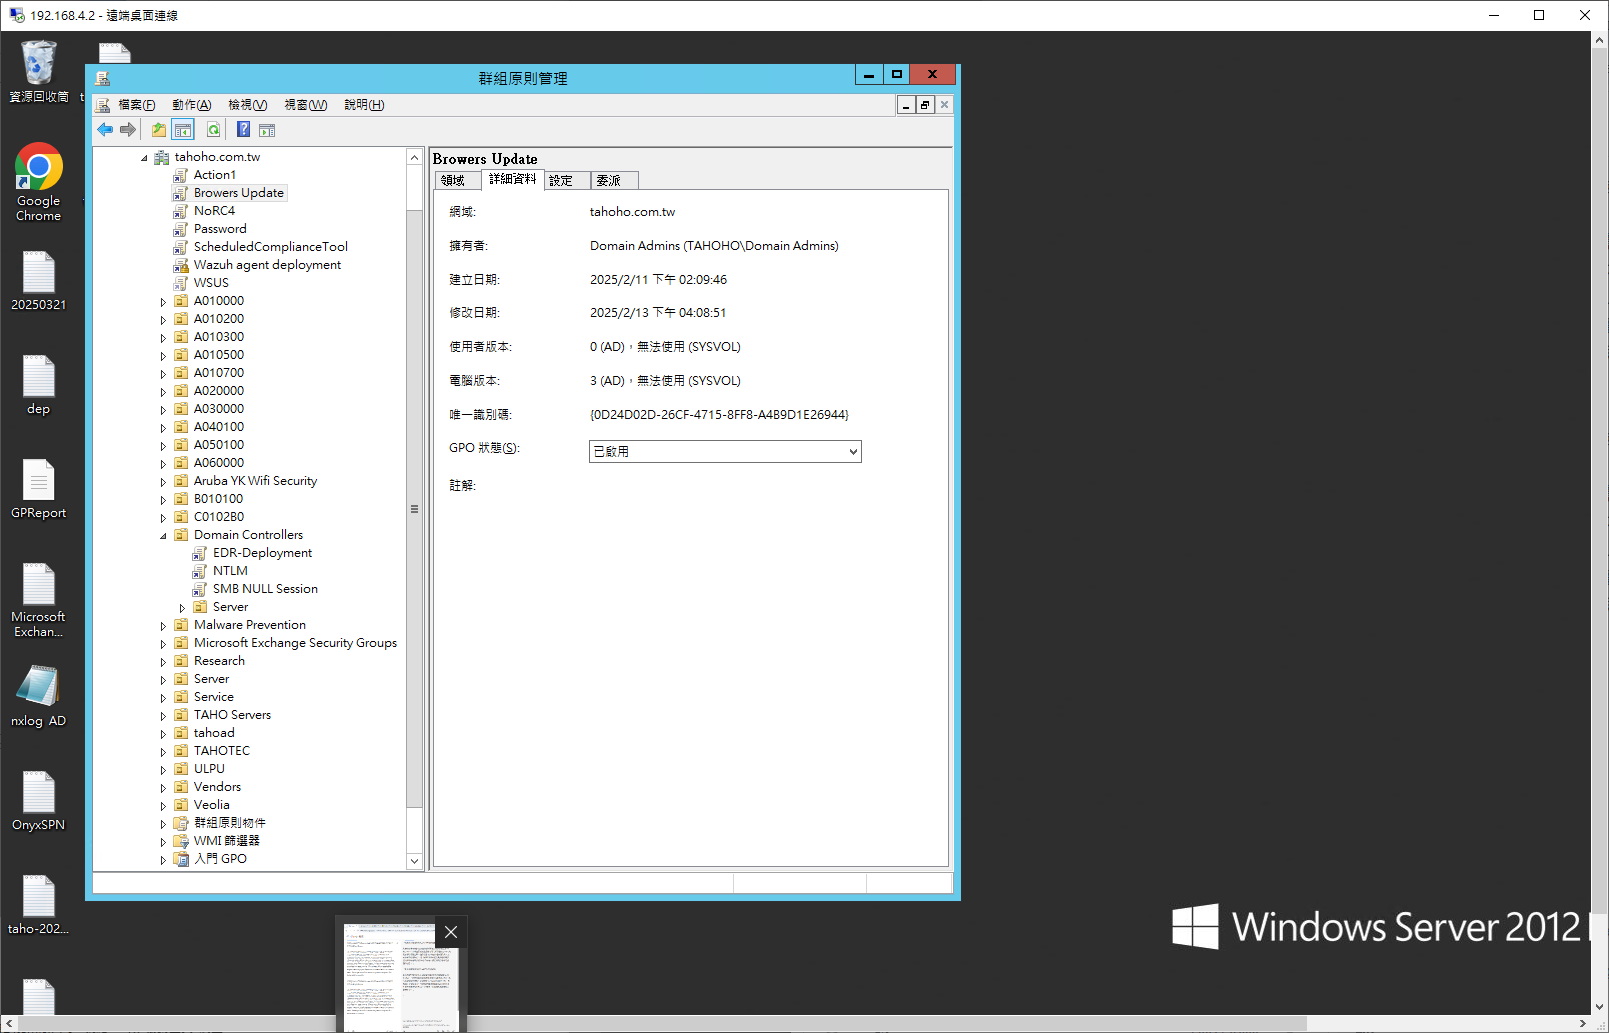This screenshot has height=1033, width=1609.
Task: Open the 檢視(V) menu
Action: [247, 105]
